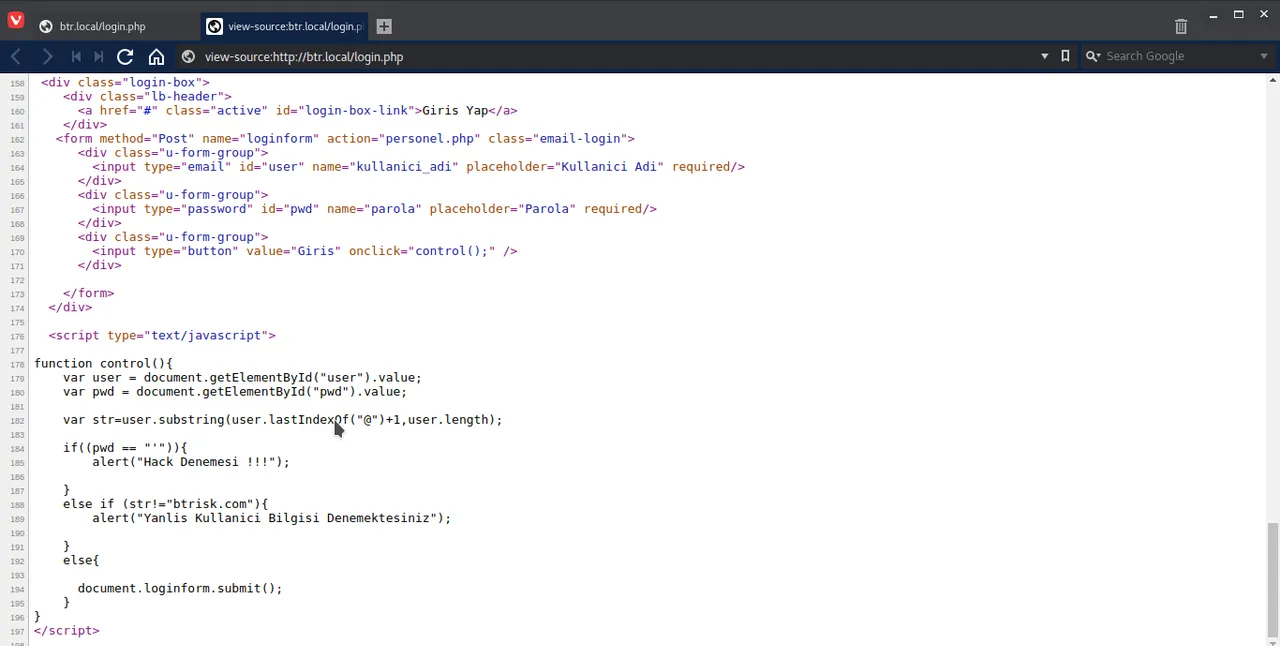The height and width of the screenshot is (646, 1280).
Task: Show site info for view-source address
Action: pos(188,56)
